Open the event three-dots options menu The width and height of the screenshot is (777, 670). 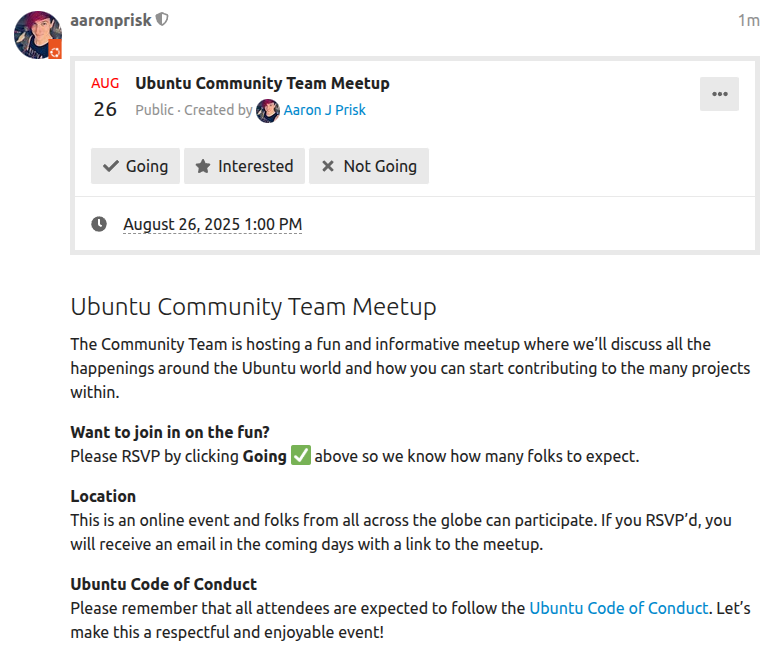[719, 94]
